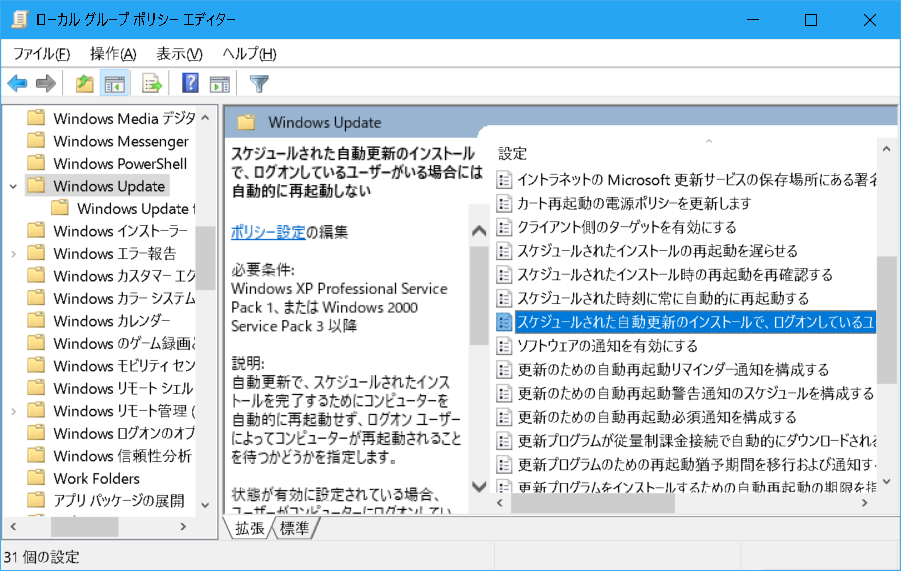Open the ファイル(F) menu
The image size is (901, 571).
pyautogui.click(x=41, y=54)
